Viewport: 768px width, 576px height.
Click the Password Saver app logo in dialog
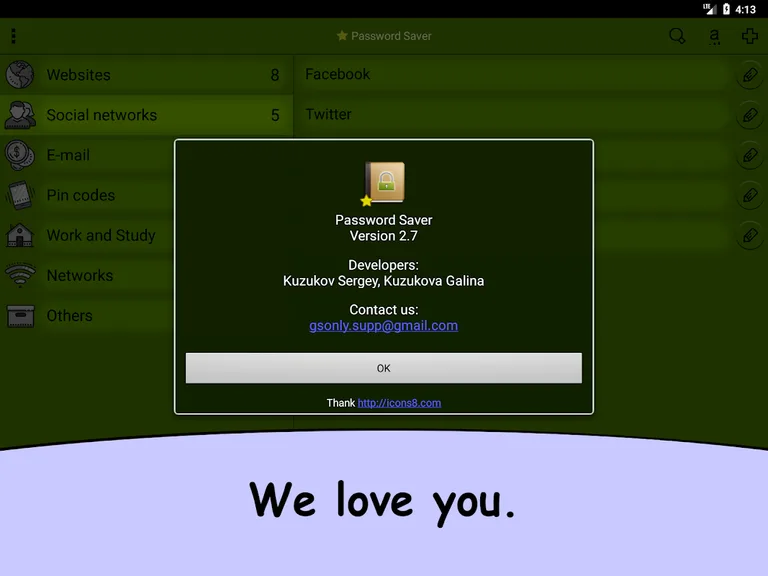click(384, 183)
